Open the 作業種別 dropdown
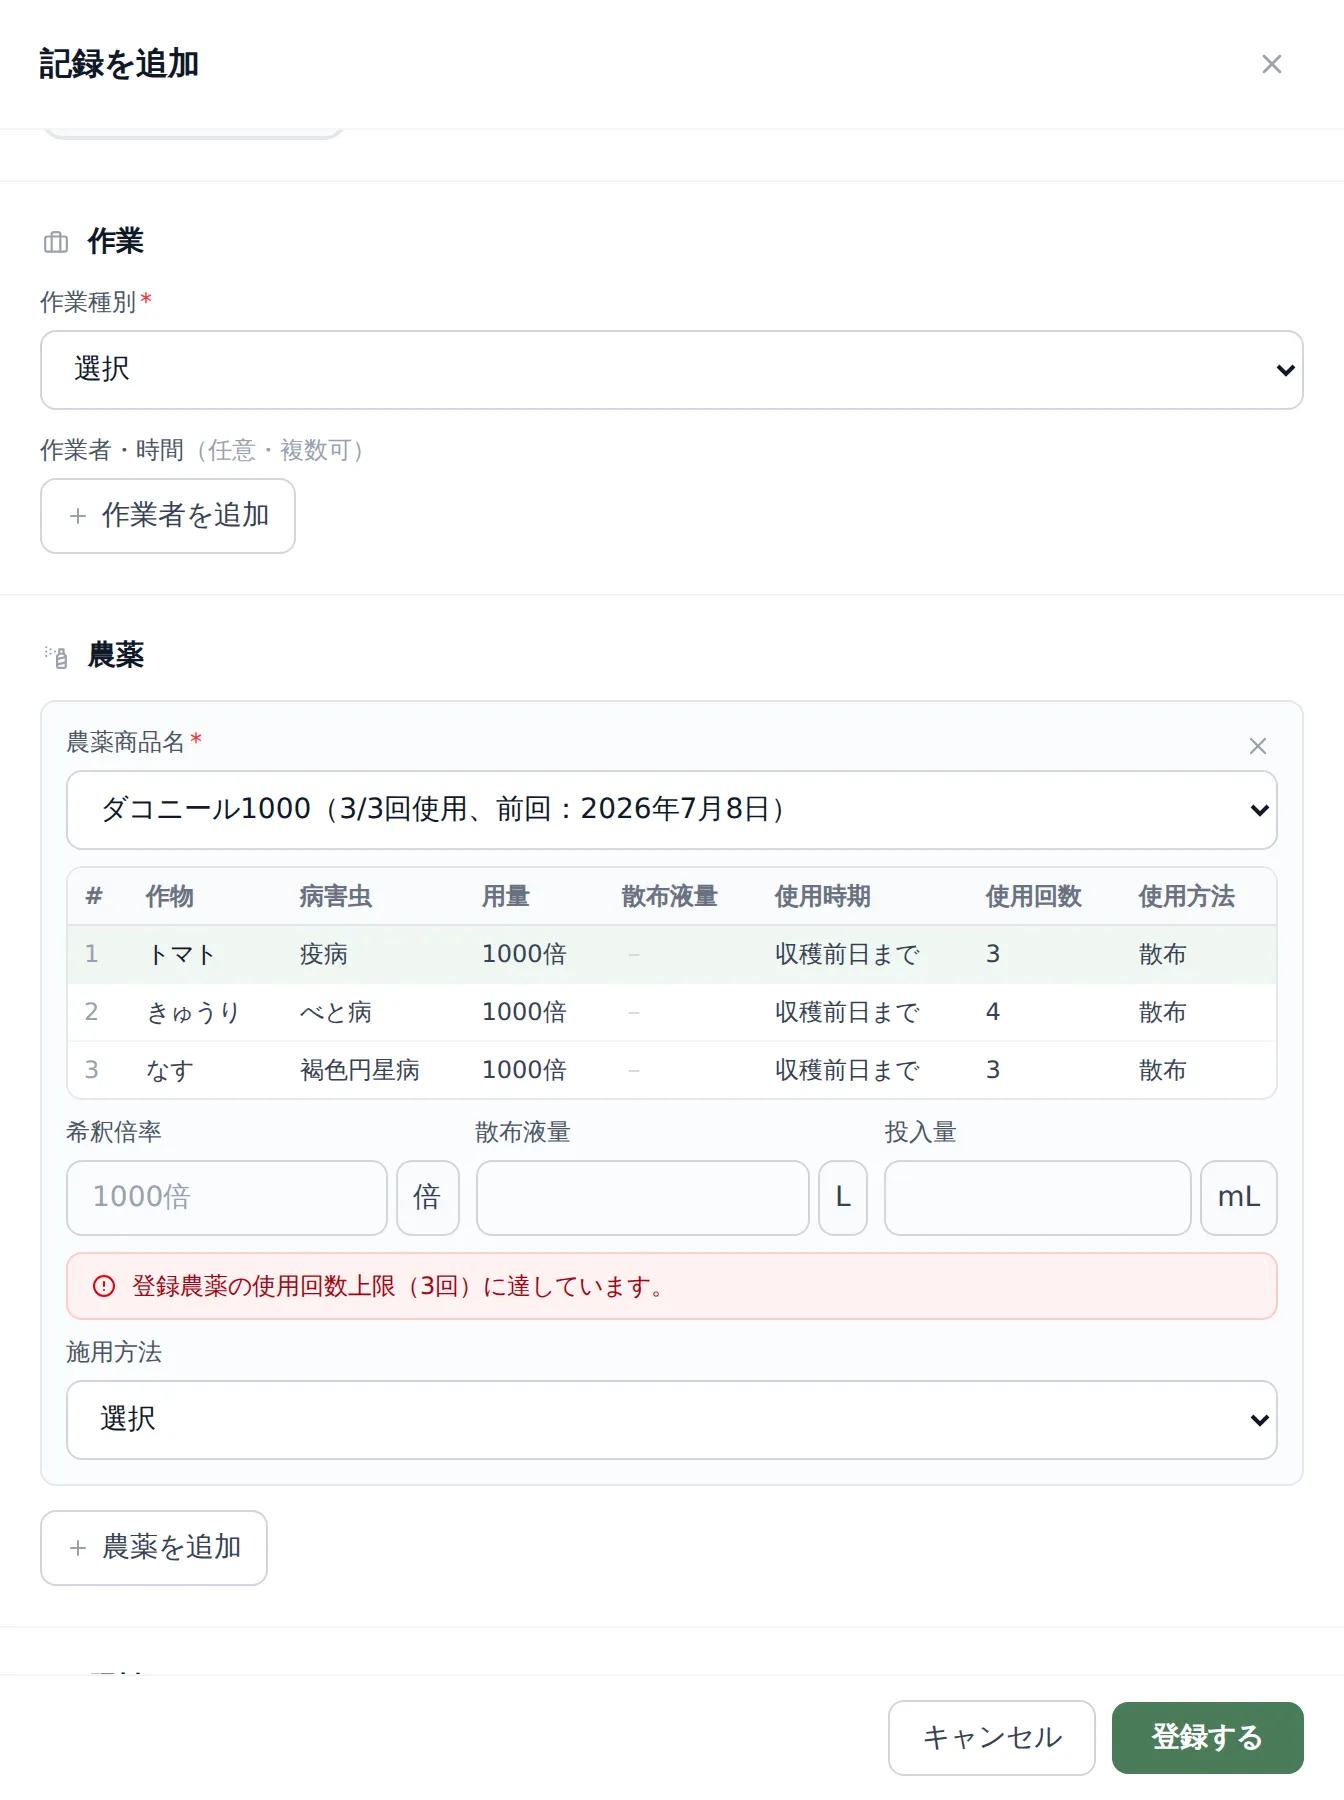Viewport: 1344px width, 1800px height. tap(672, 370)
